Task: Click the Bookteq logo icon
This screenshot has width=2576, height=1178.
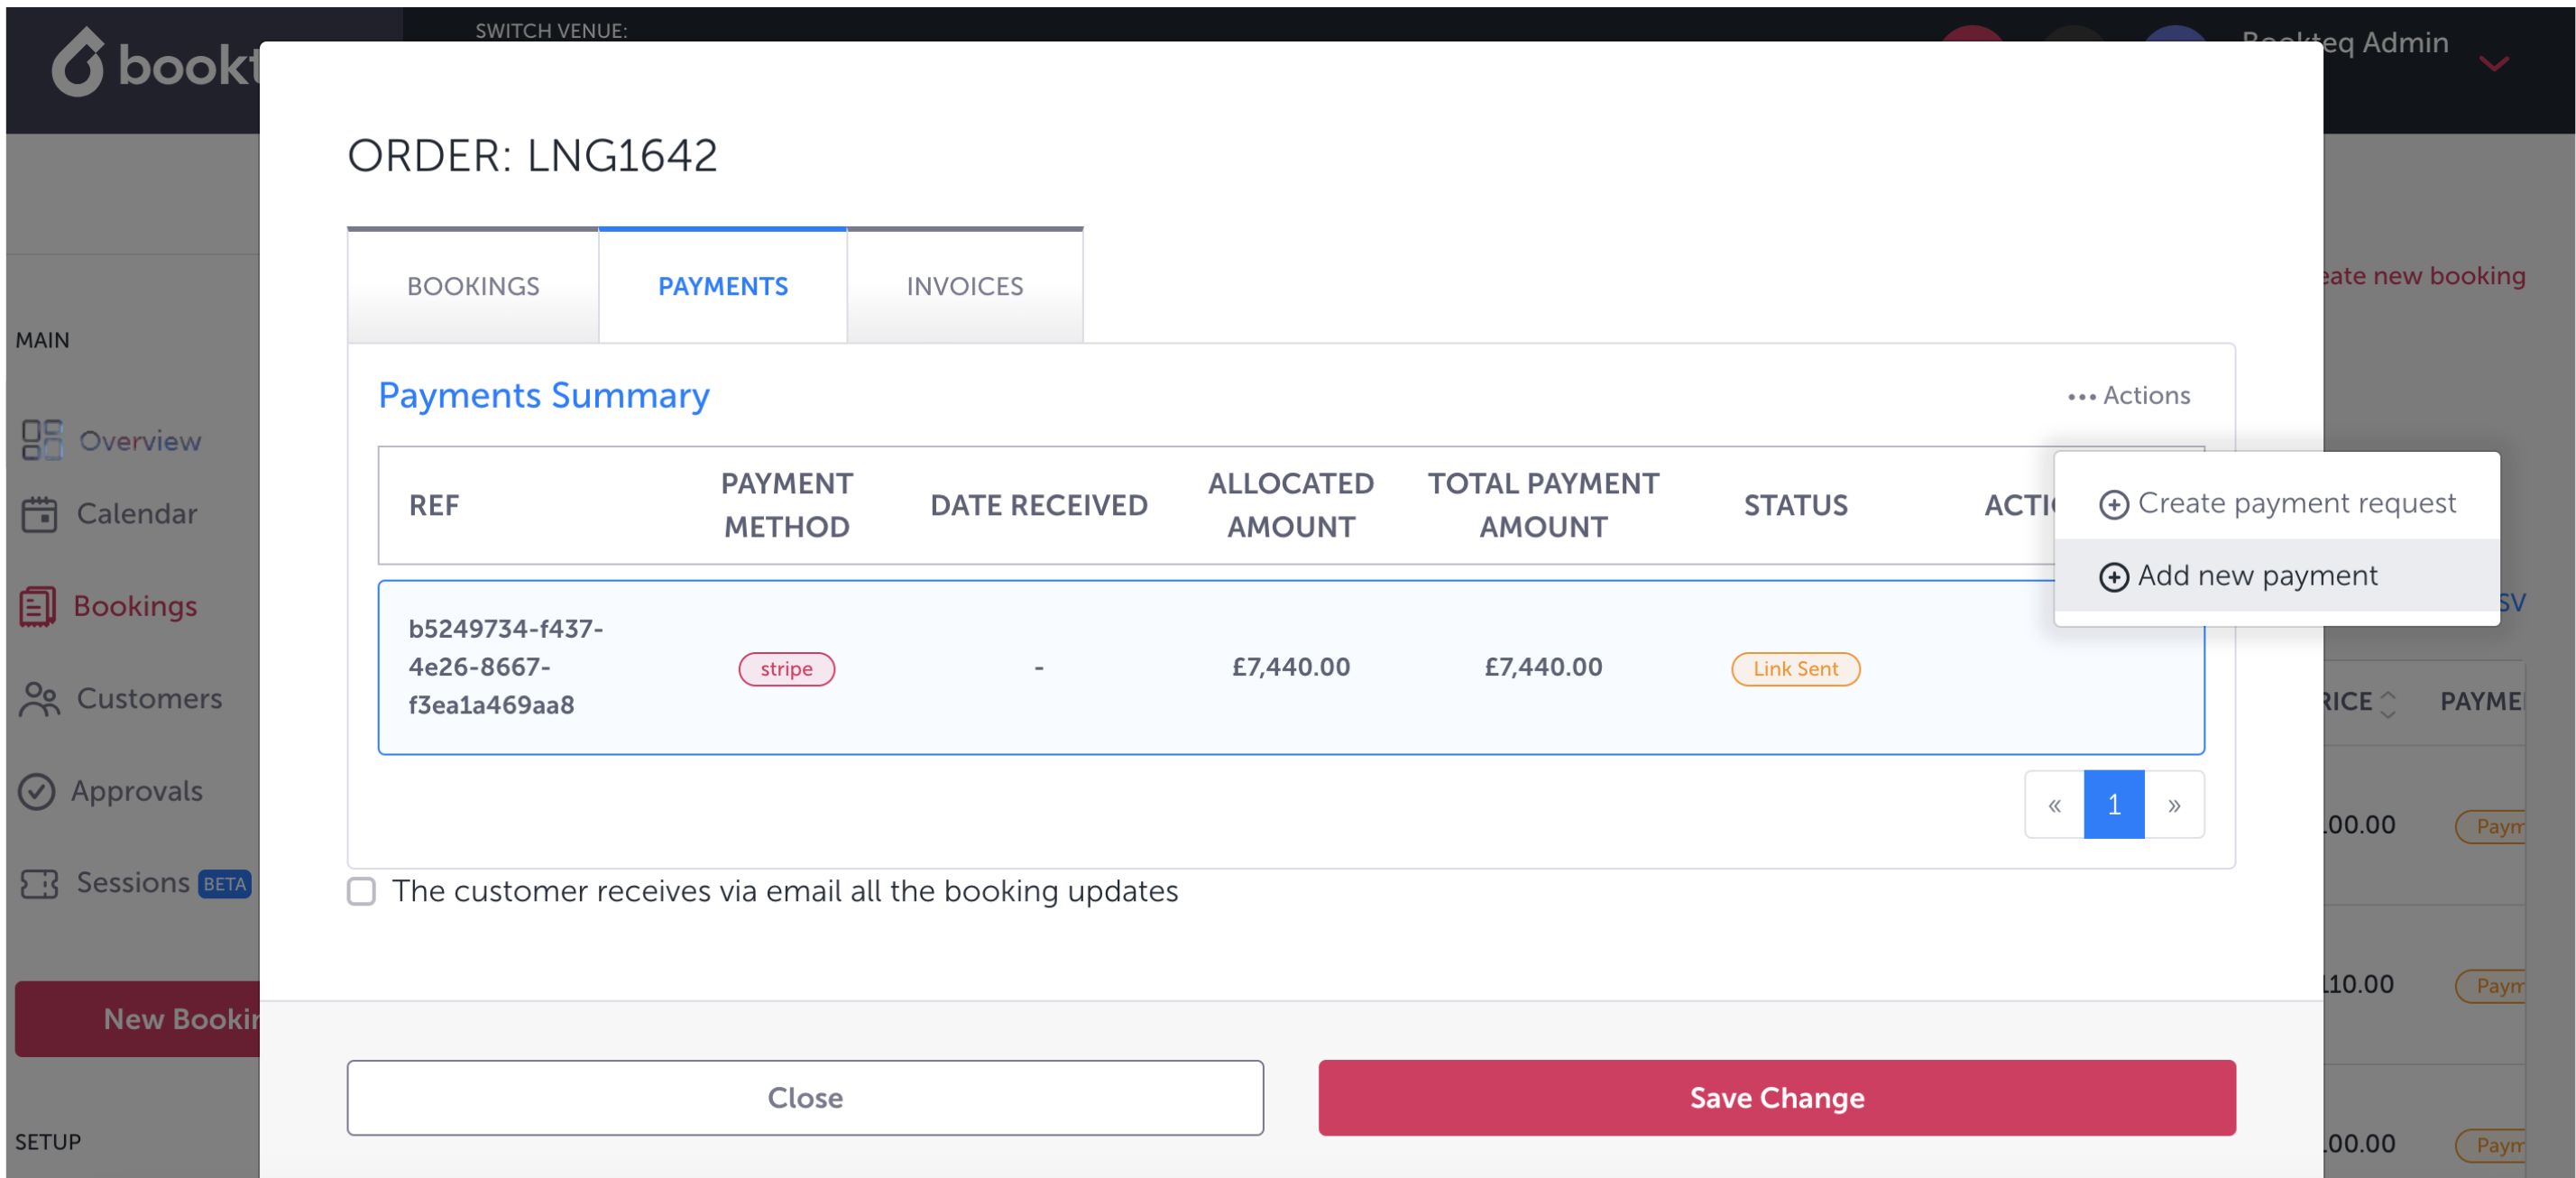Action: click(x=78, y=64)
